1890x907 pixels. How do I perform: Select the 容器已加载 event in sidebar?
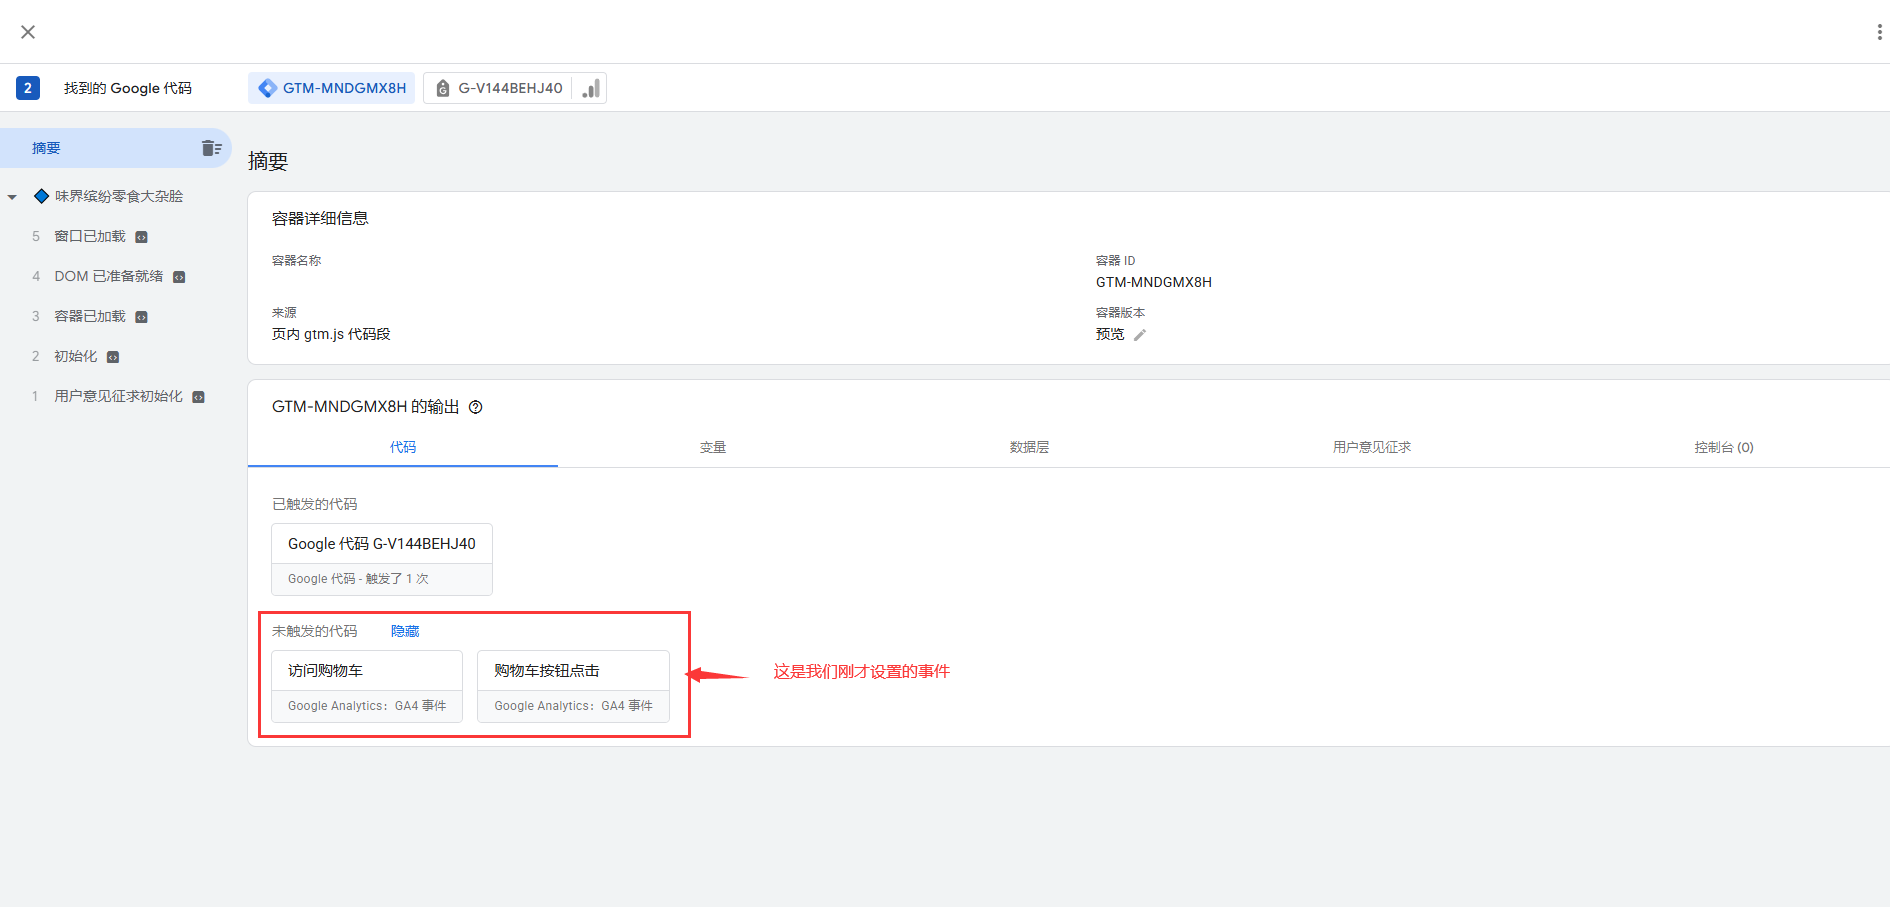[x=90, y=316]
